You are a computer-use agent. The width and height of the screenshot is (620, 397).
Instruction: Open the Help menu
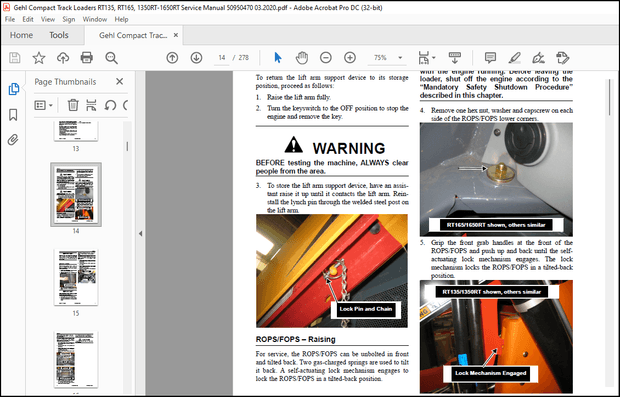[x=121, y=19]
